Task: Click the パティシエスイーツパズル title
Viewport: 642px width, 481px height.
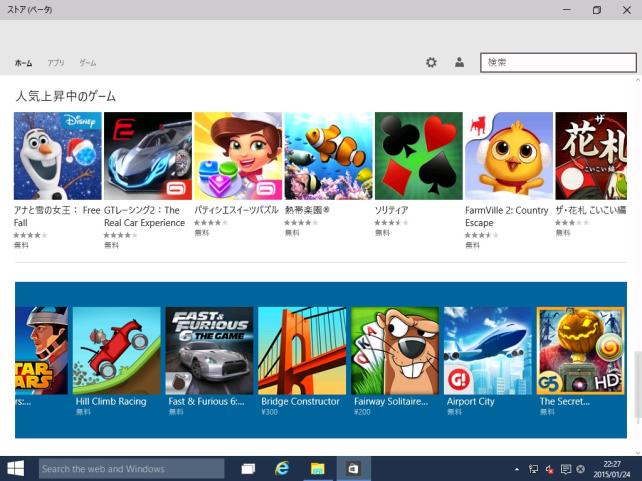Action: click(x=236, y=210)
